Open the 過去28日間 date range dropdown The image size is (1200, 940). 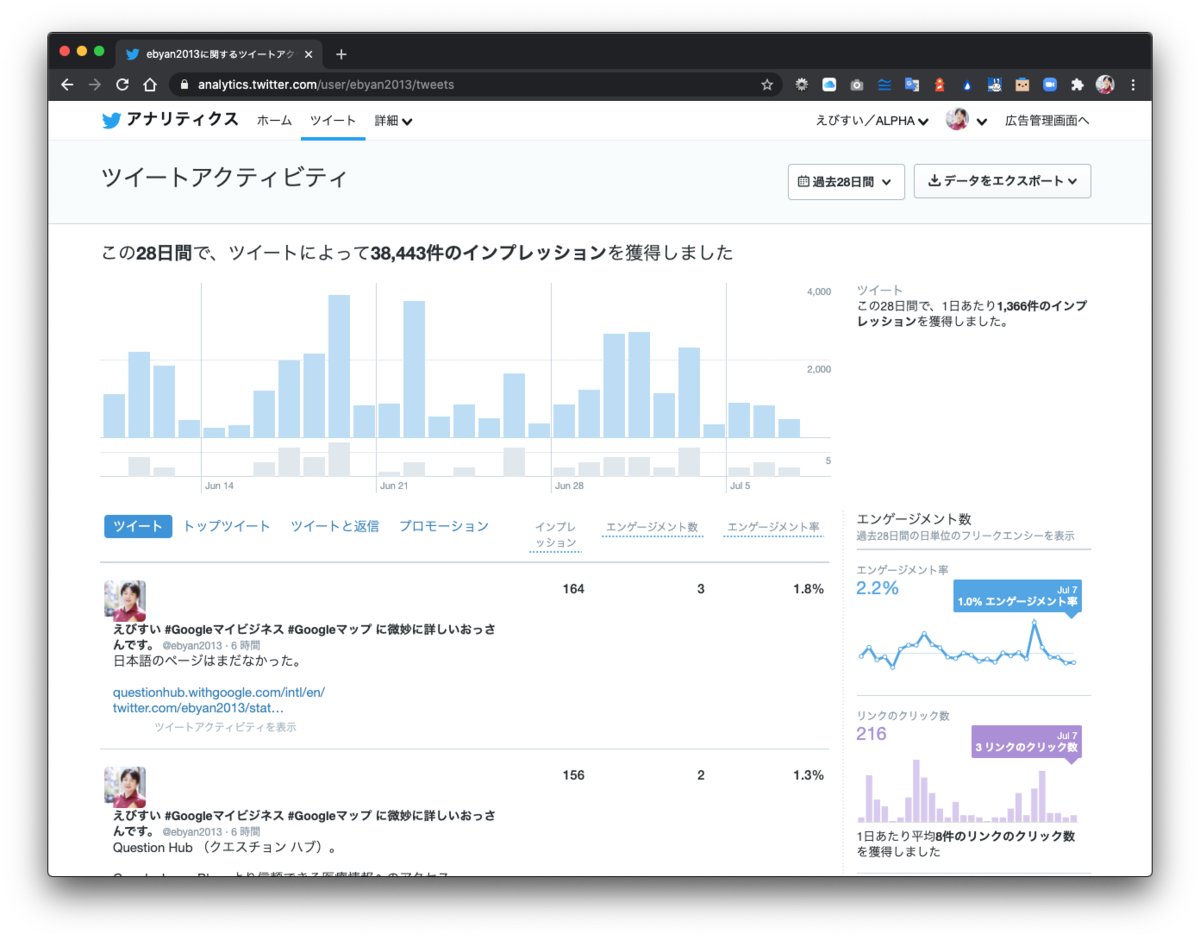[846, 182]
